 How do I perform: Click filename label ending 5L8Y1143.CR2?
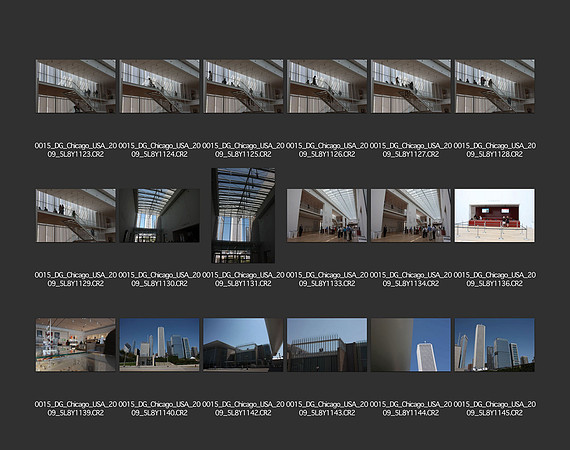tap(327, 409)
